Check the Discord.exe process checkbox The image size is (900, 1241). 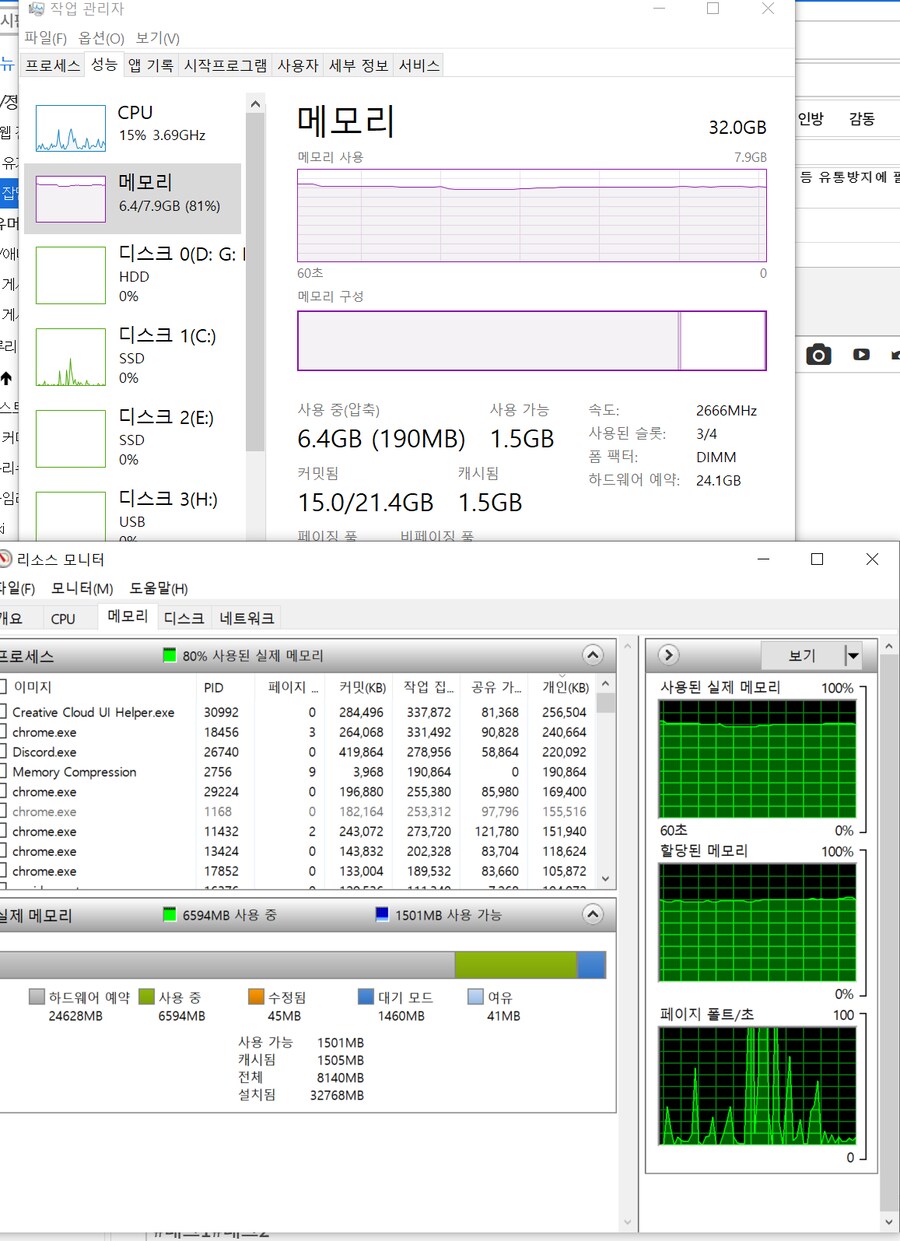pyautogui.click(x=3, y=752)
